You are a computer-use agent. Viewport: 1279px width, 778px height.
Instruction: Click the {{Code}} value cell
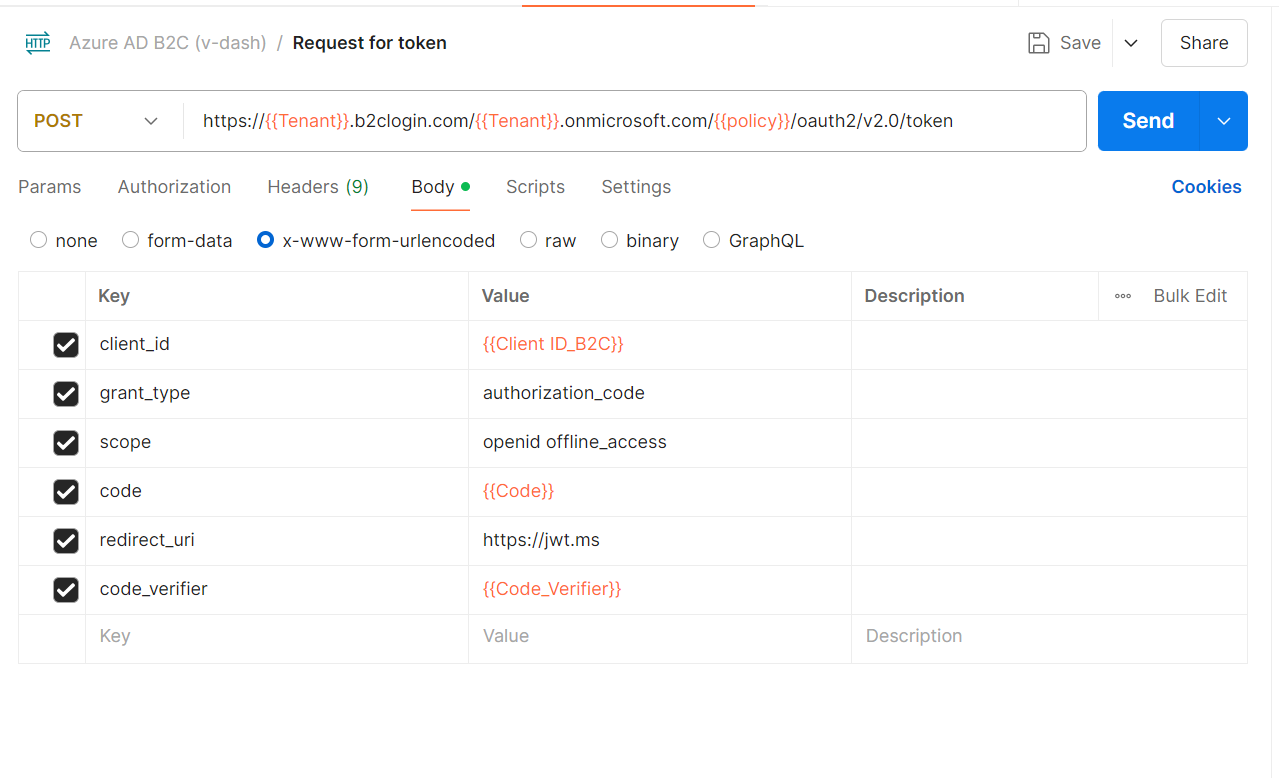(x=660, y=492)
